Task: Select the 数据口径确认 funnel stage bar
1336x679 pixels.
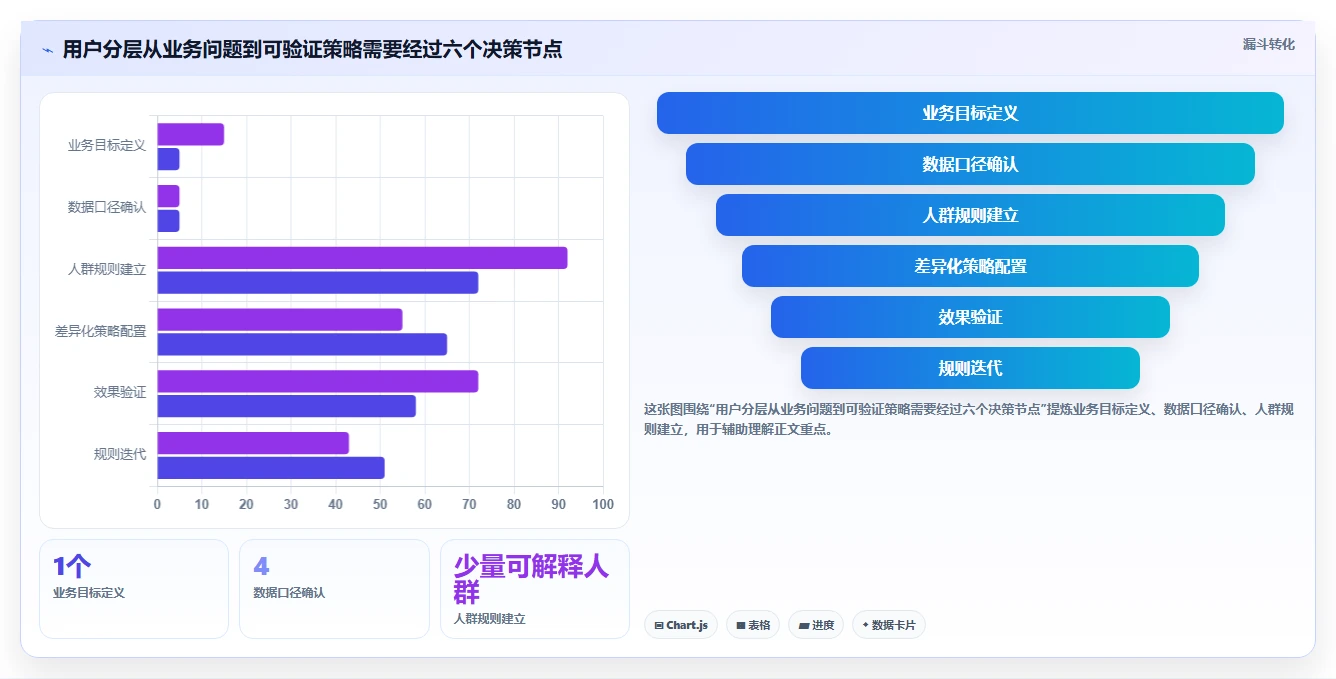Action: click(x=970, y=164)
